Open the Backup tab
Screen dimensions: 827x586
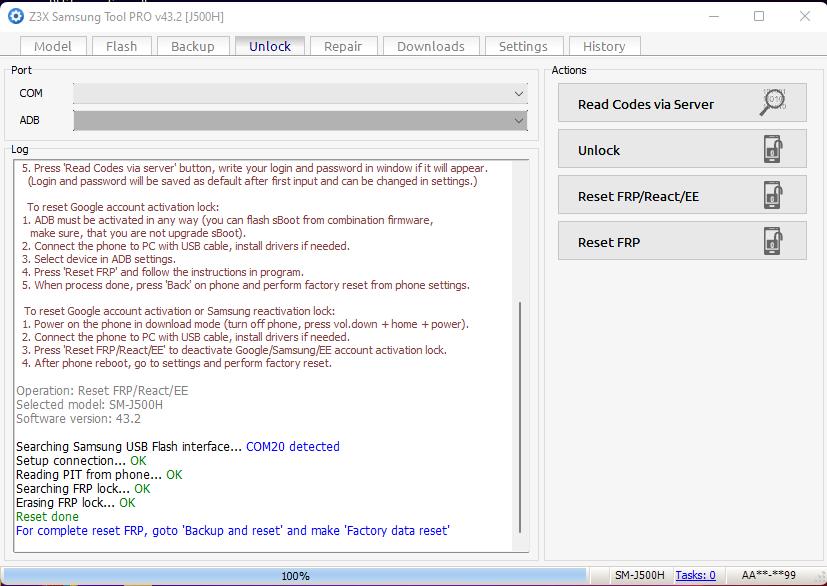(x=193, y=46)
